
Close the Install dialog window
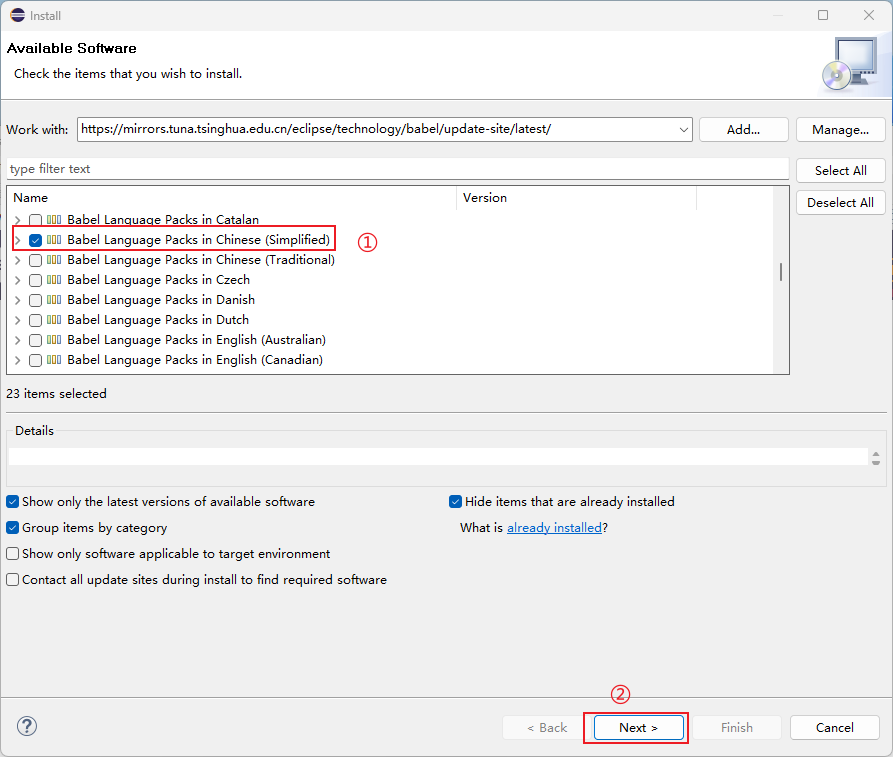[869, 15]
